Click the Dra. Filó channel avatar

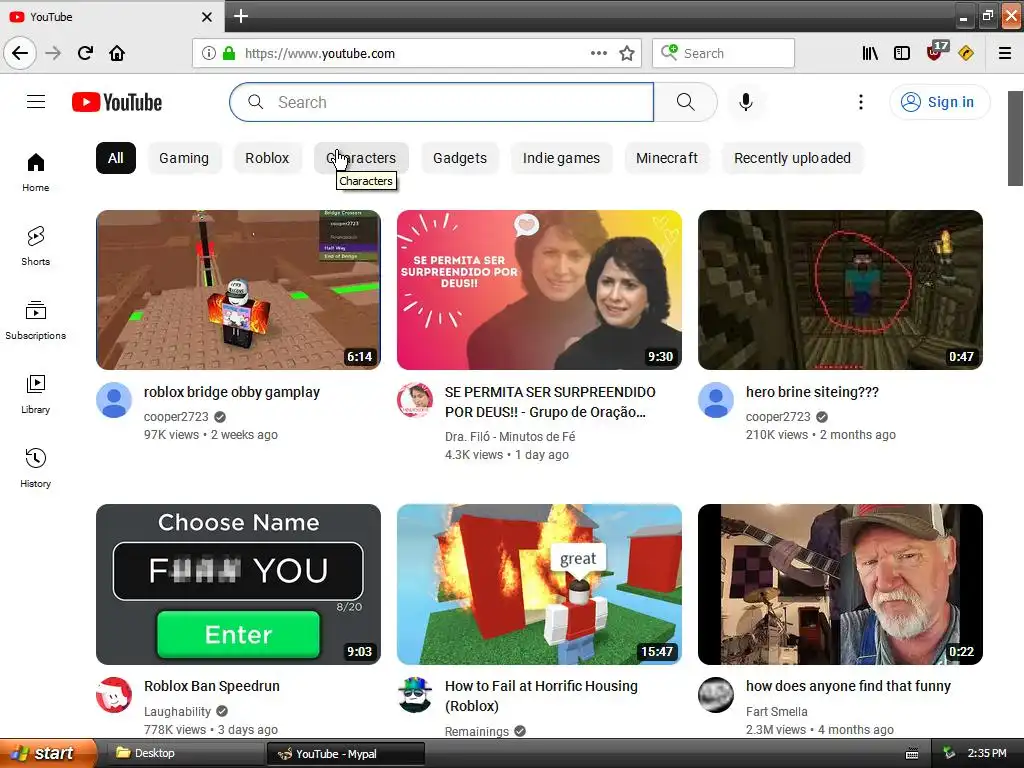point(415,400)
